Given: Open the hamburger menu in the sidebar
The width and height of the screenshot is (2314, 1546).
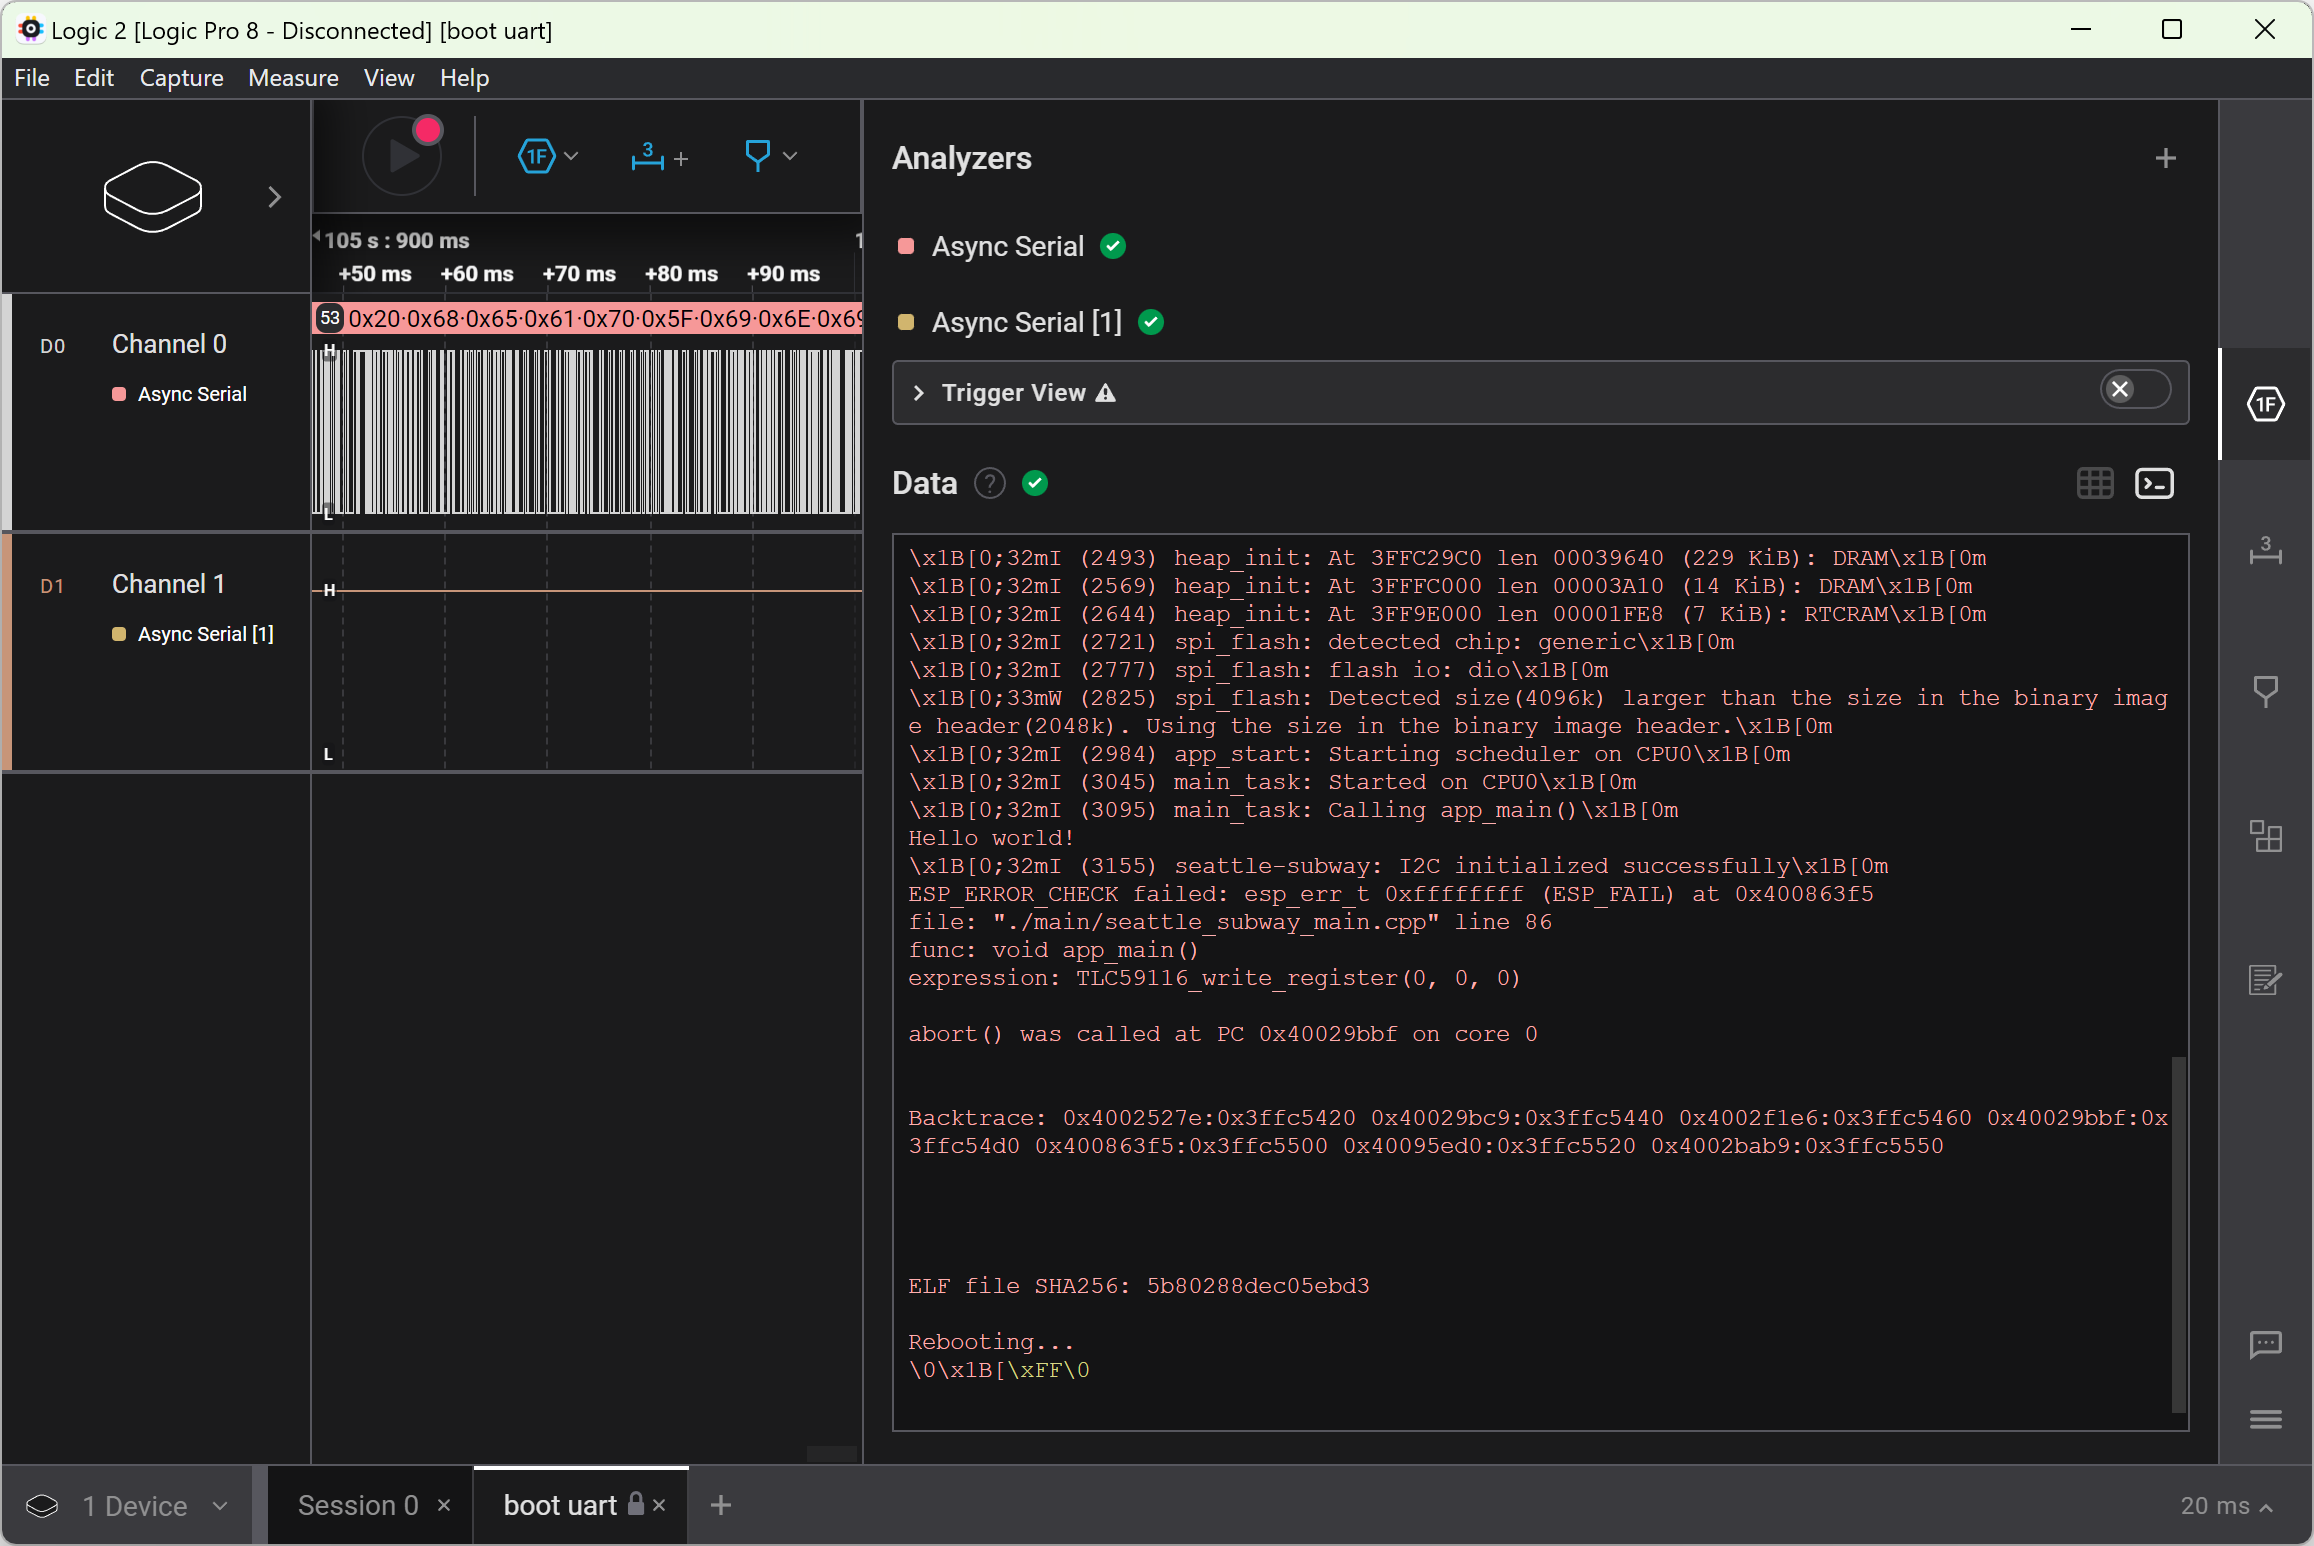Looking at the screenshot, I should point(2265,1419).
